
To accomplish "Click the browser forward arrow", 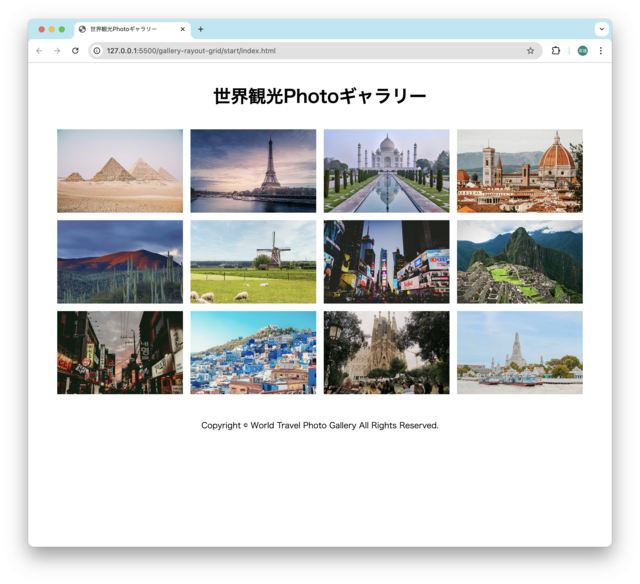I will [x=57, y=51].
